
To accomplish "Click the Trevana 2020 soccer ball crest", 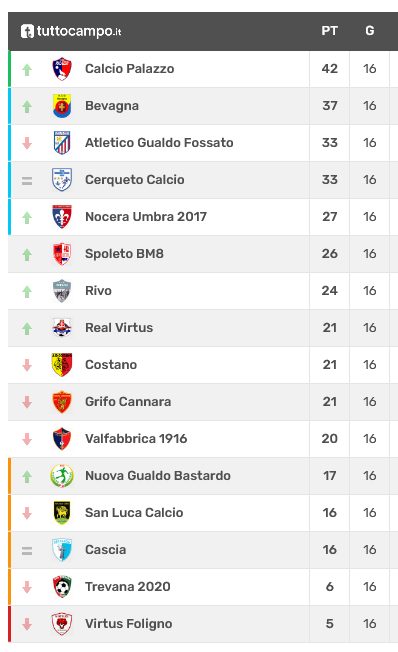I will [x=62, y=587].
